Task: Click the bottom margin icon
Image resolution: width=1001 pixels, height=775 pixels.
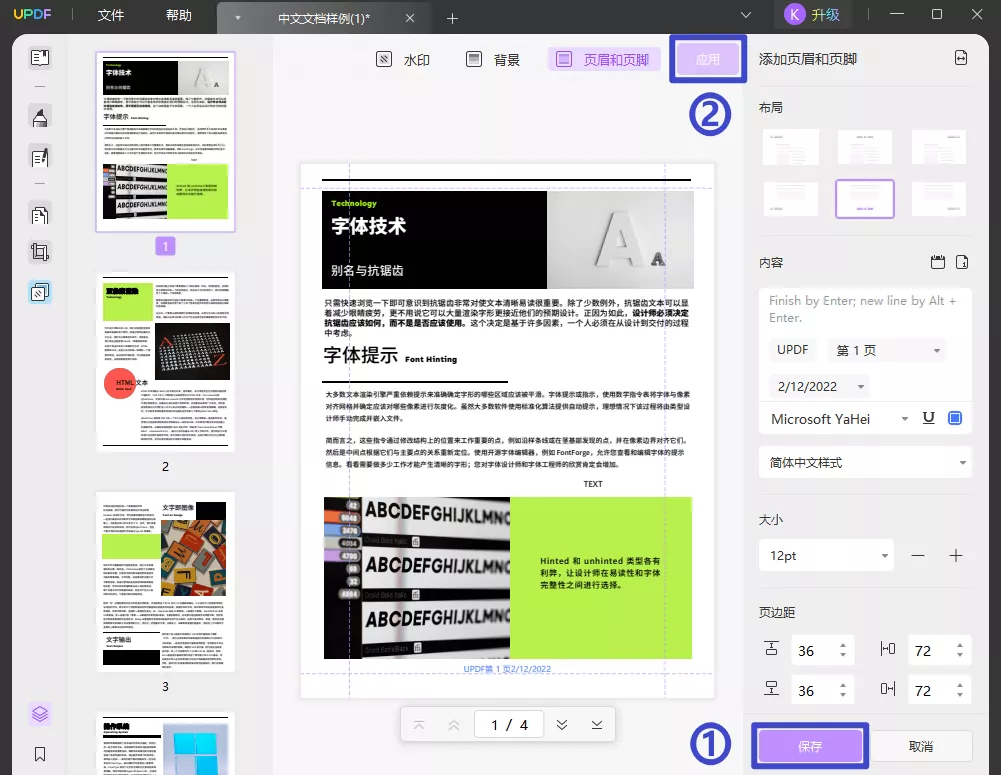Action: point(771,689)
